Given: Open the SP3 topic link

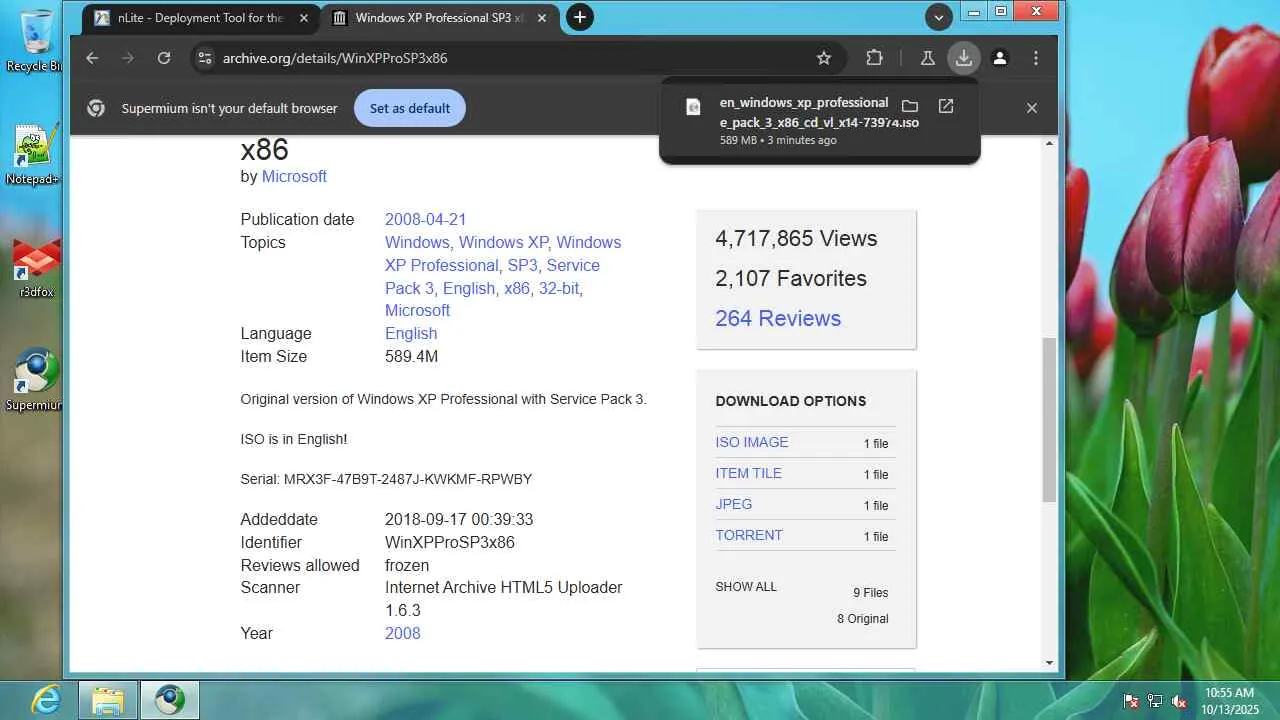Looking at the screenshot, I should point(522,265).
